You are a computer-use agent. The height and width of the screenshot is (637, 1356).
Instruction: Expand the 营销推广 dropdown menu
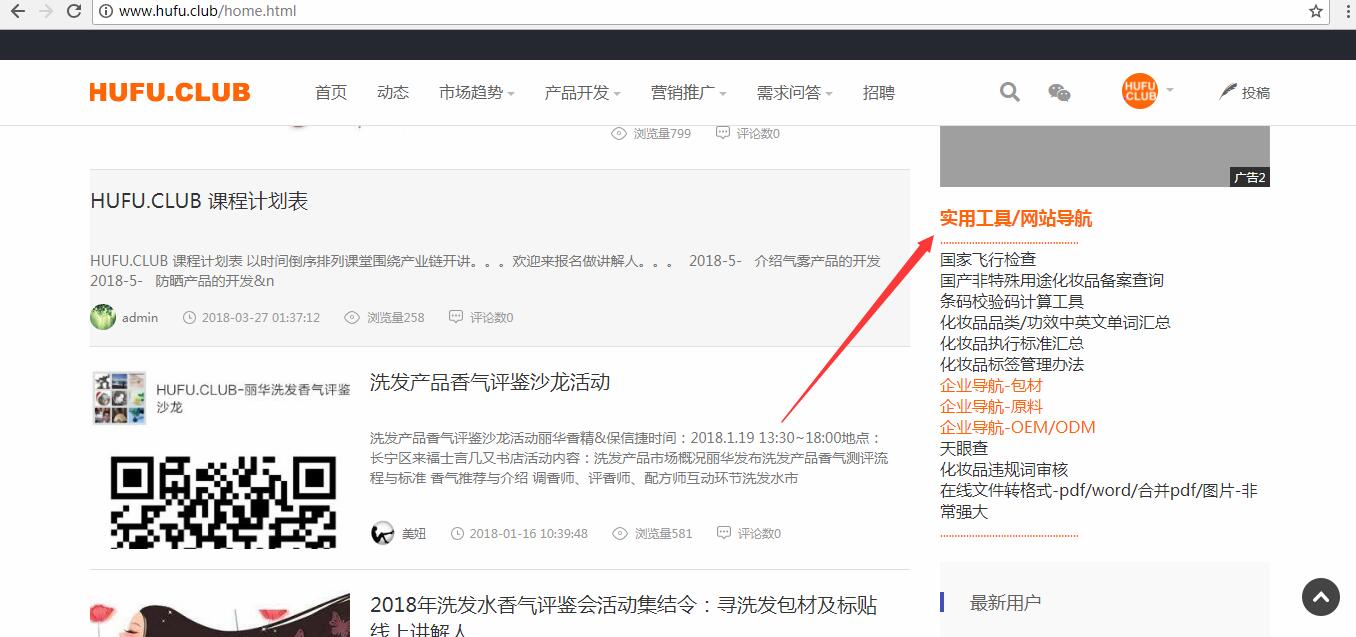[688, 93]
